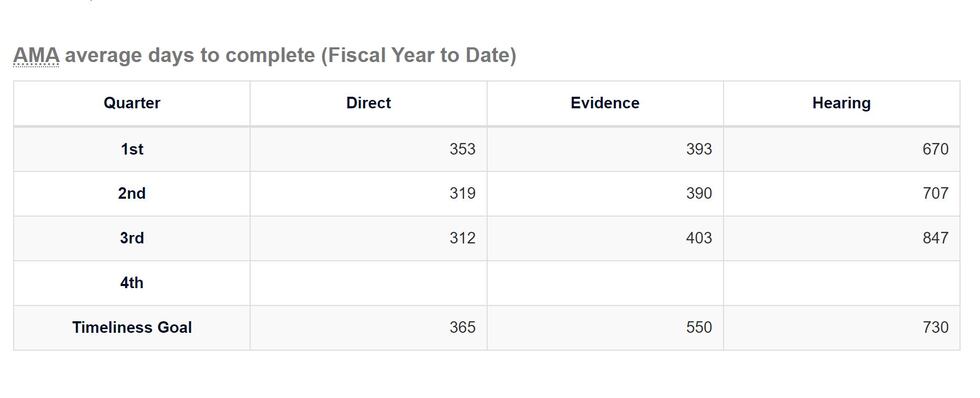Select the Evidence column header

[x=605, y=103]
